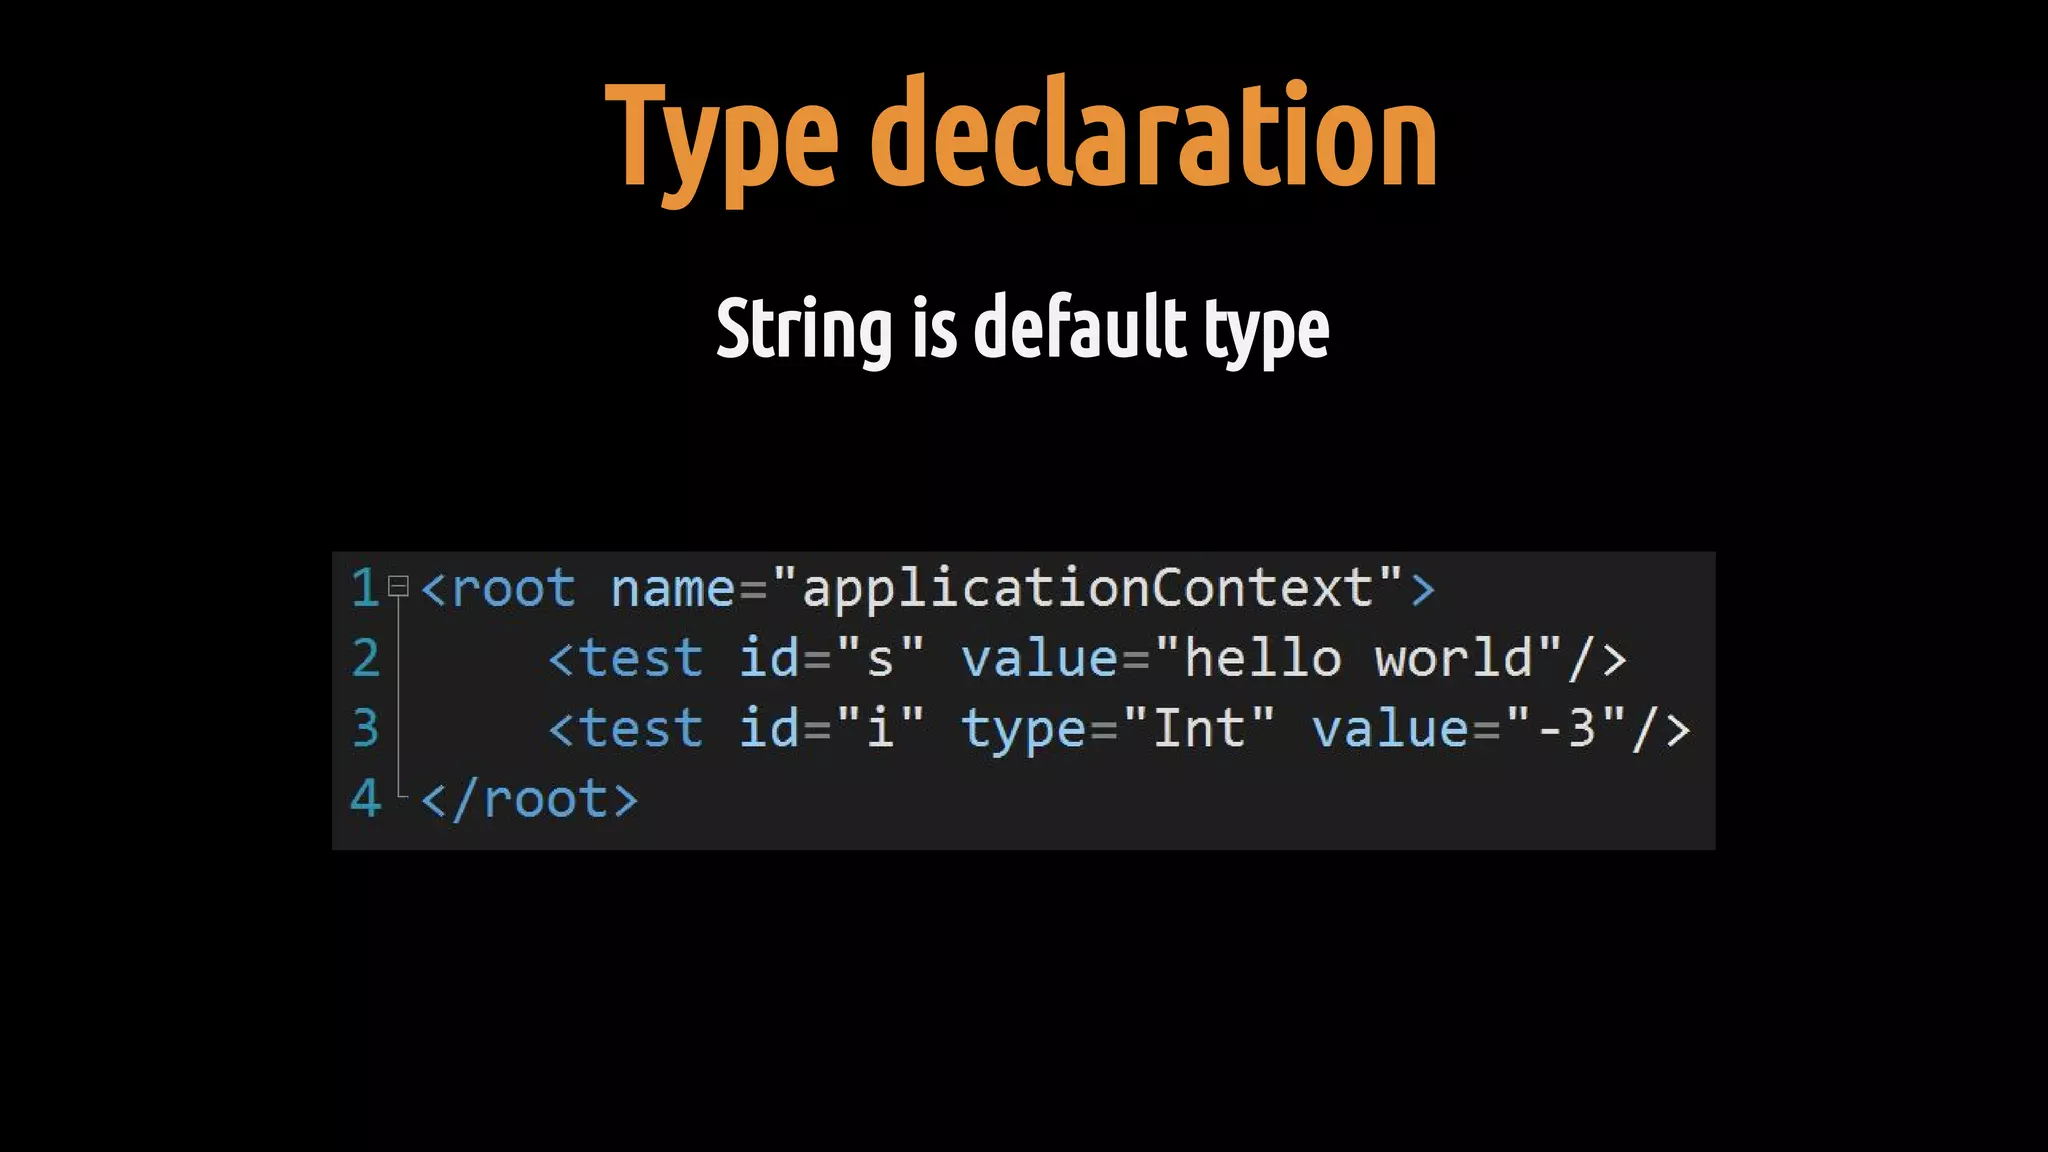Click the type="Int" attribute

tap(1118, 728)
